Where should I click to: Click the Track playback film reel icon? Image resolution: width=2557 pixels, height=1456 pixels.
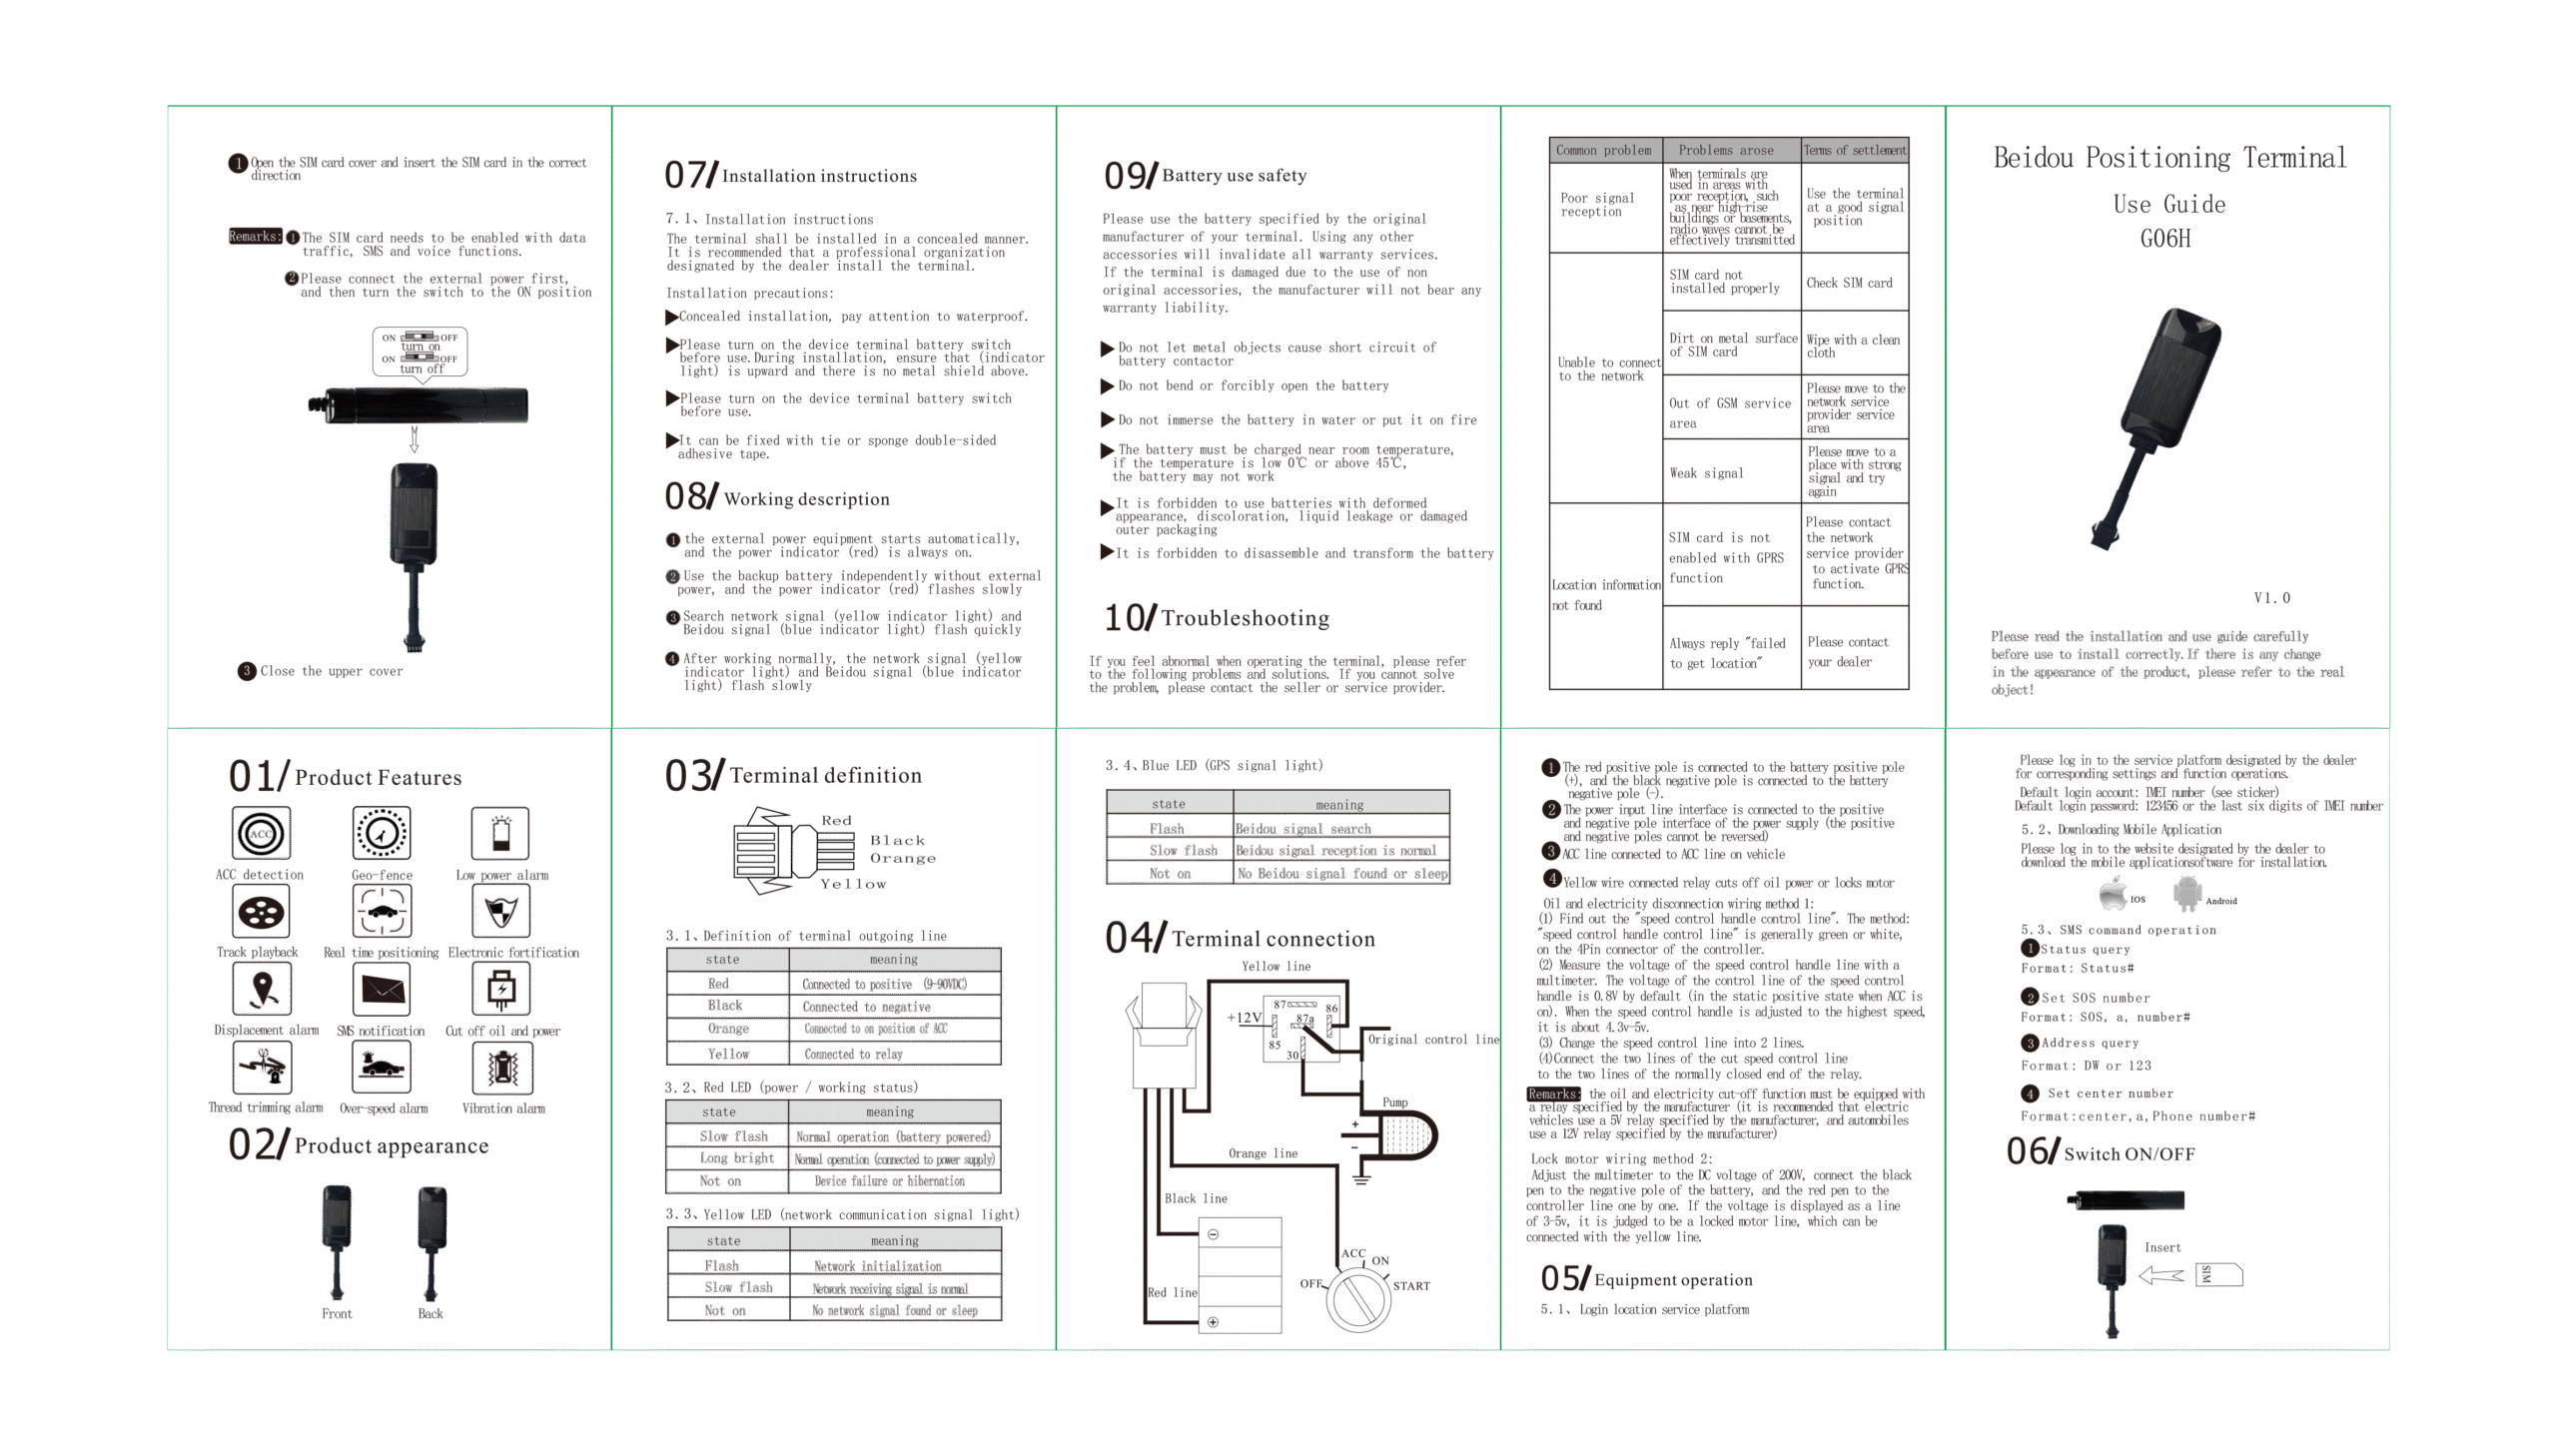[261, 911]
